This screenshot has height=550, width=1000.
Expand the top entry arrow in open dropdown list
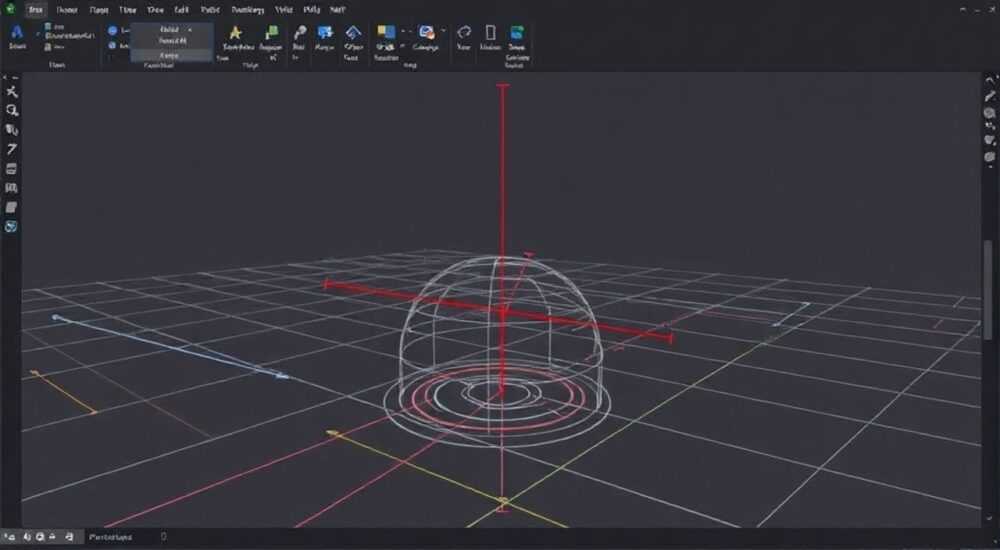[x=189, y=29]
